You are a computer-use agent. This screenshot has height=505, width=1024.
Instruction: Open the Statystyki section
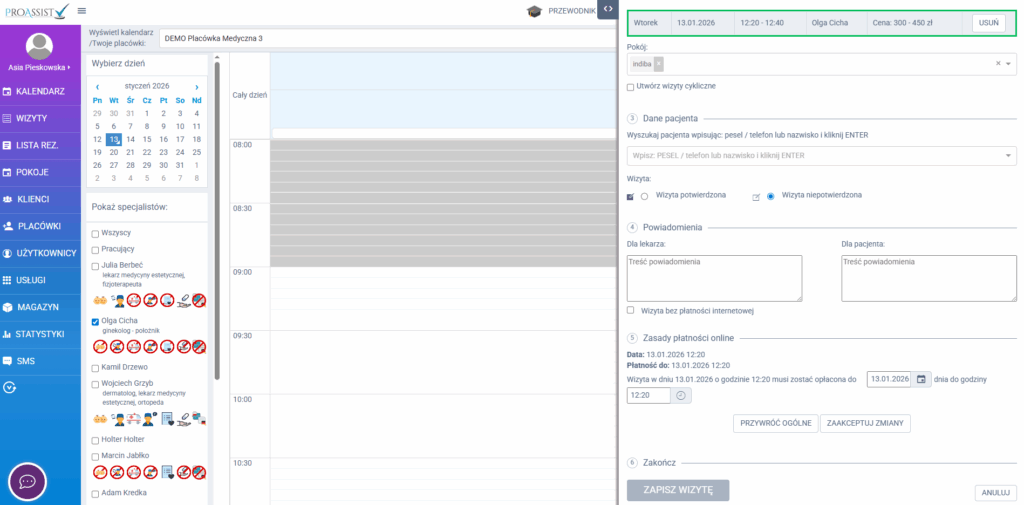click(x=40, y=333)
